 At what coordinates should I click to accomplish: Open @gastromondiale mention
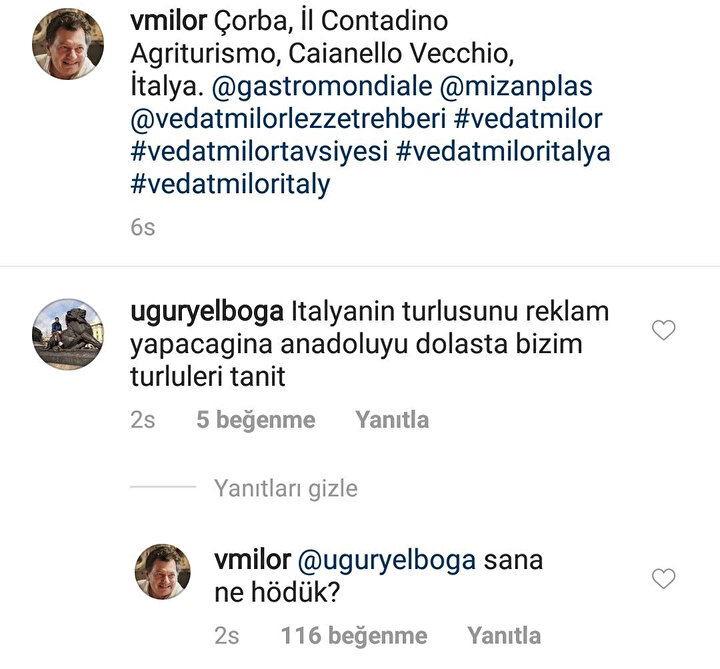pyautogui.click(x=322, y=86)
